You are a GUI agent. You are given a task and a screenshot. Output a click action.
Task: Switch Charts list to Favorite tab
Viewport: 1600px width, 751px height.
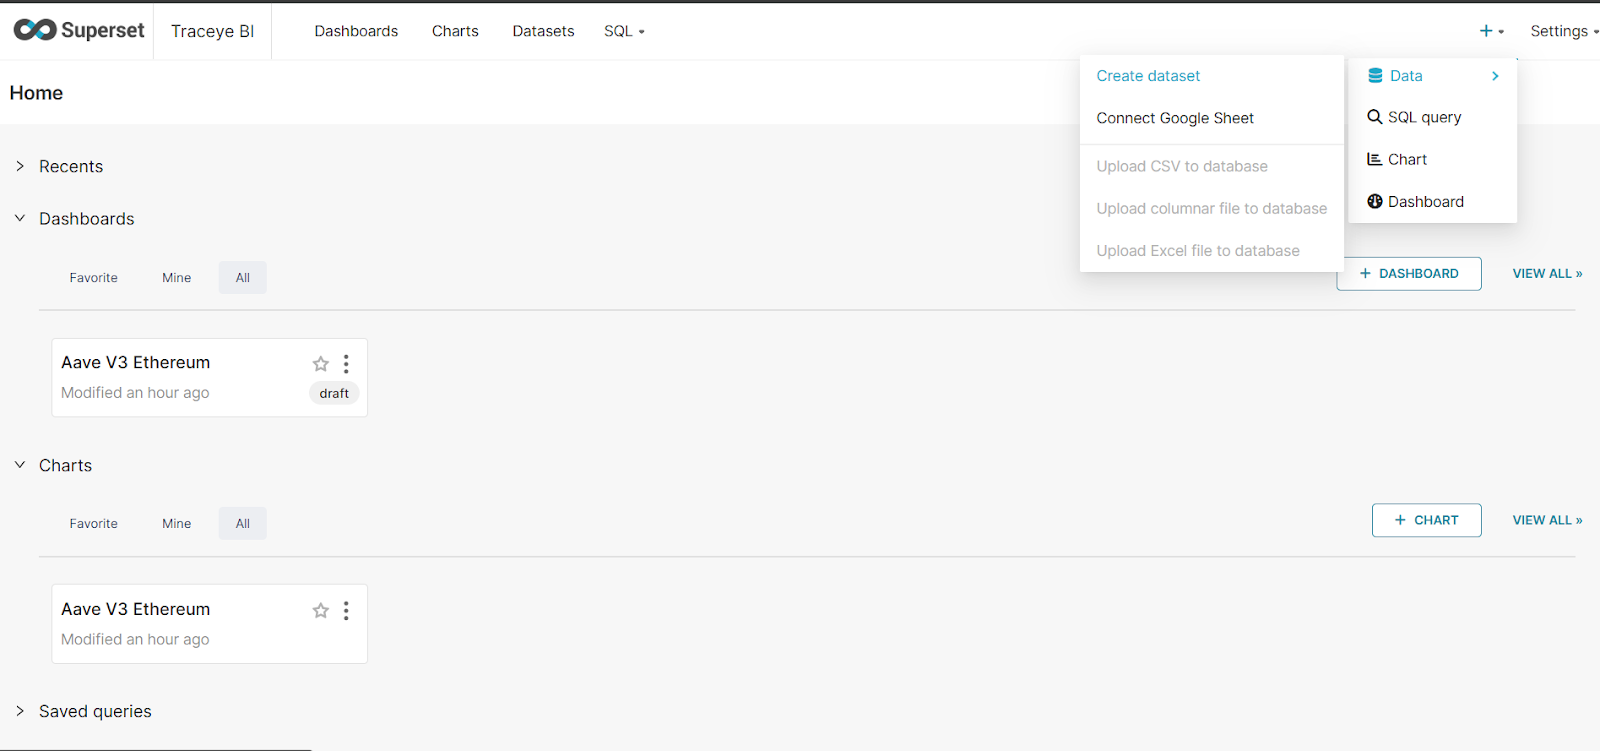click(x=94, y=524)
